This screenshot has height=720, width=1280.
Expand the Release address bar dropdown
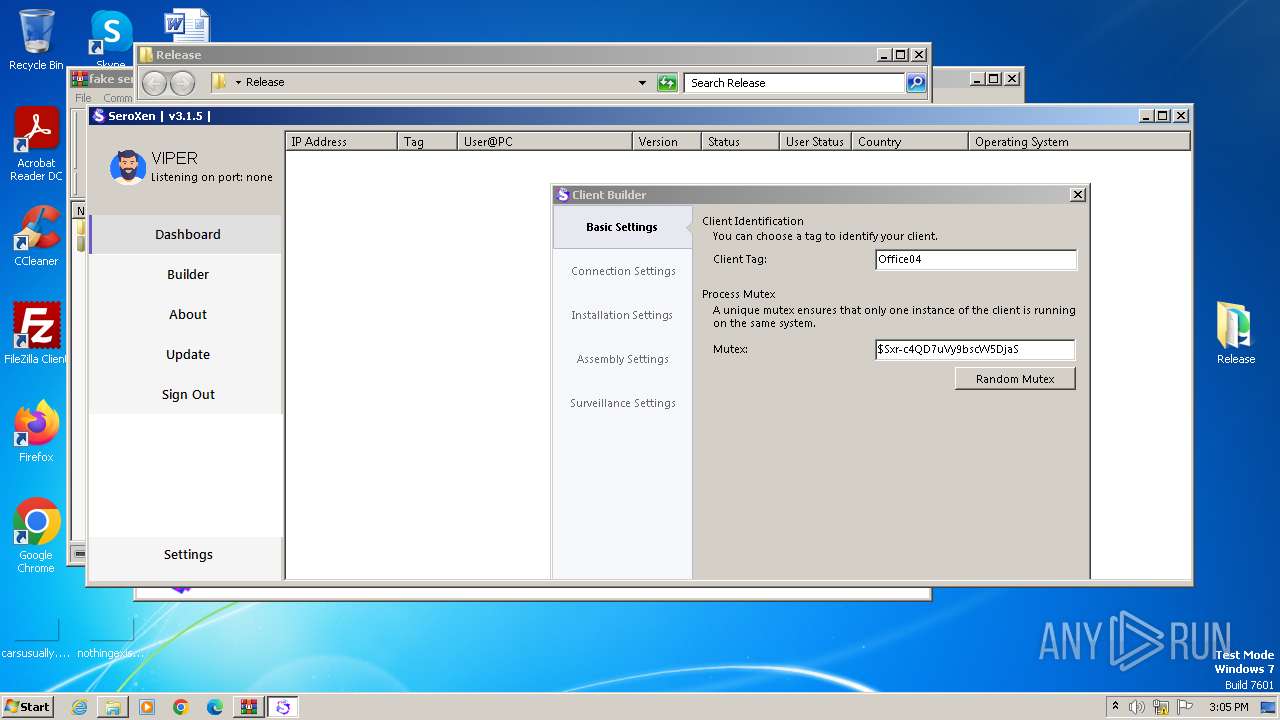[x=642, y=83]
